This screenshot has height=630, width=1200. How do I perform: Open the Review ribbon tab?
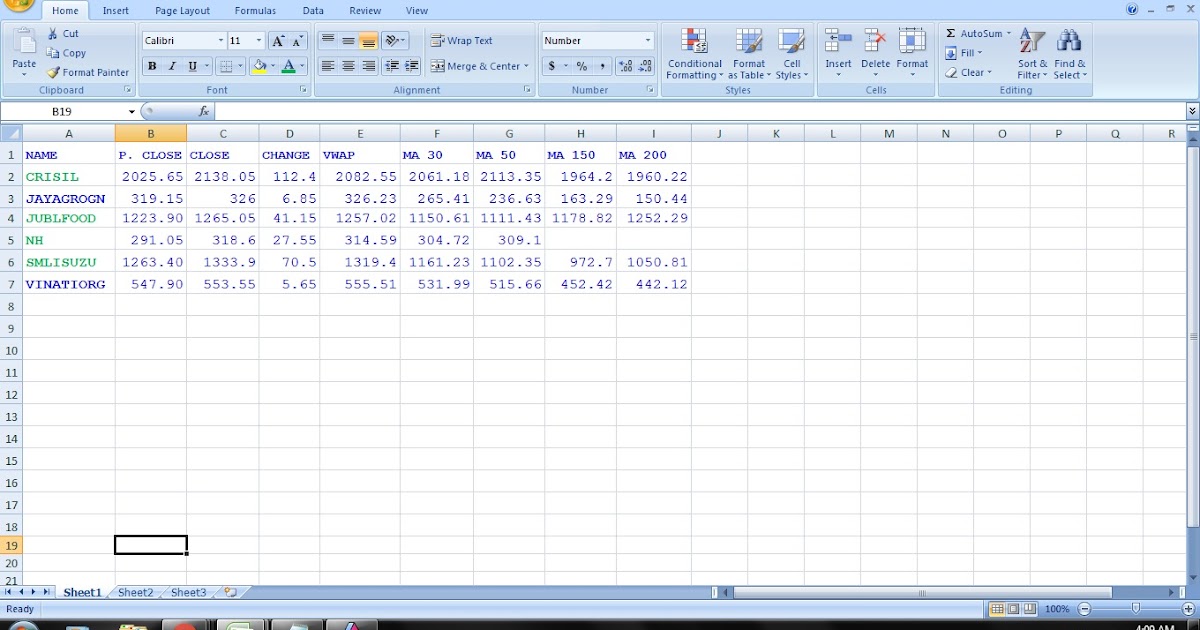(x=365, y=11)
